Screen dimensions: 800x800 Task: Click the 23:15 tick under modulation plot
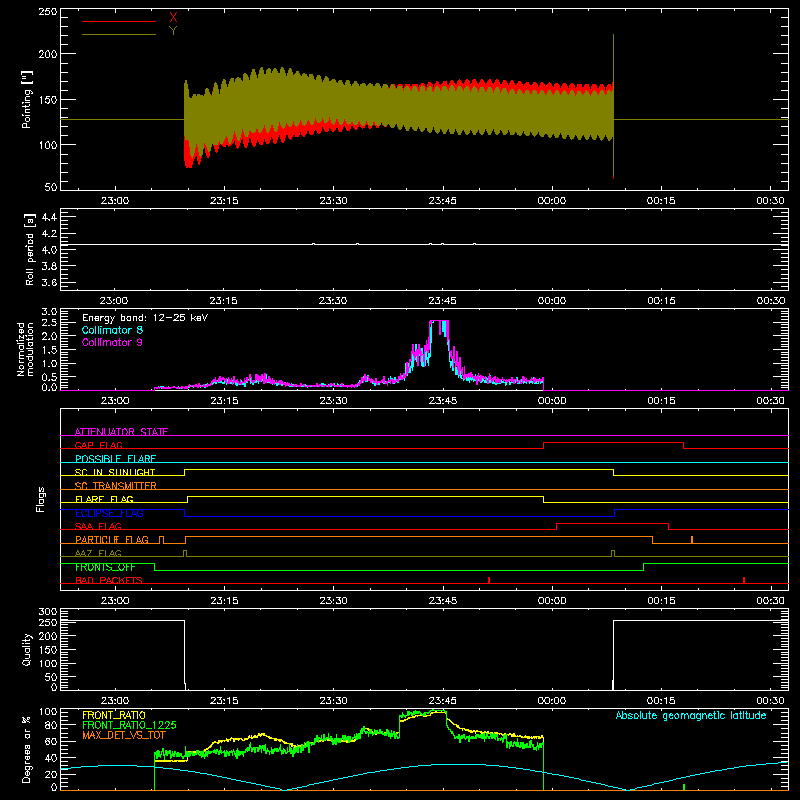coord(224,401)
